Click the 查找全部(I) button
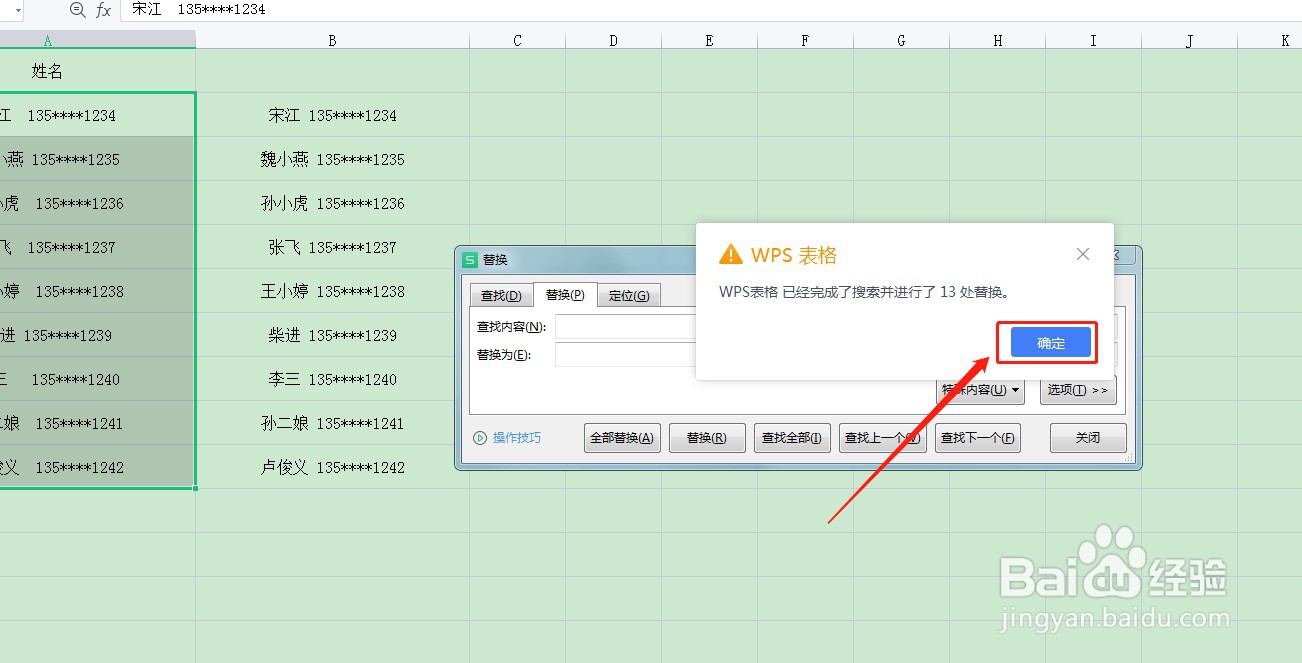The image size is (1302, 663). click(792, 438)
